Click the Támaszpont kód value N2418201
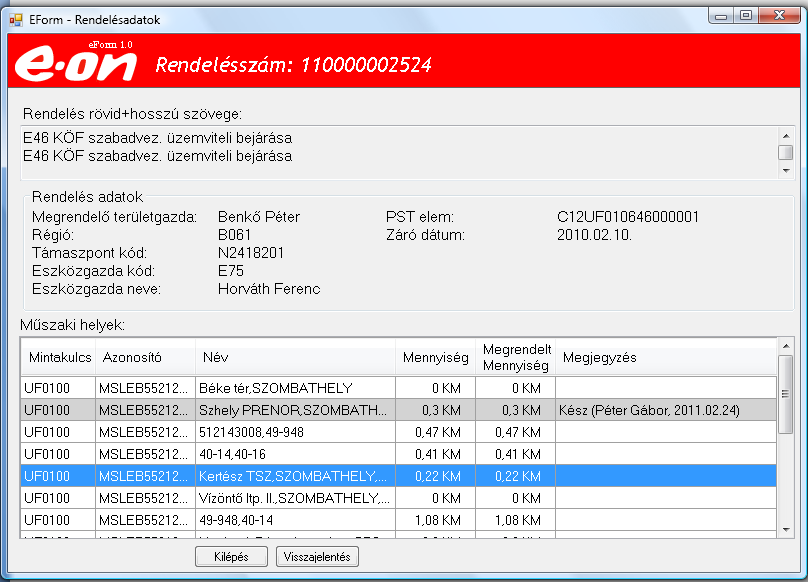Image resolution: width=808 pixels, height=582 pixels. pos(251,253)
